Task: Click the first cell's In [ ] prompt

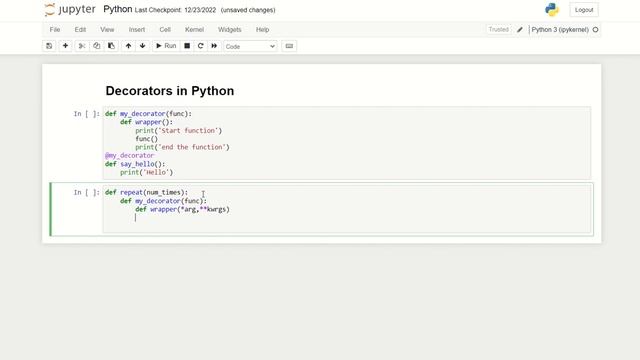Action: [x=87, y=114]
